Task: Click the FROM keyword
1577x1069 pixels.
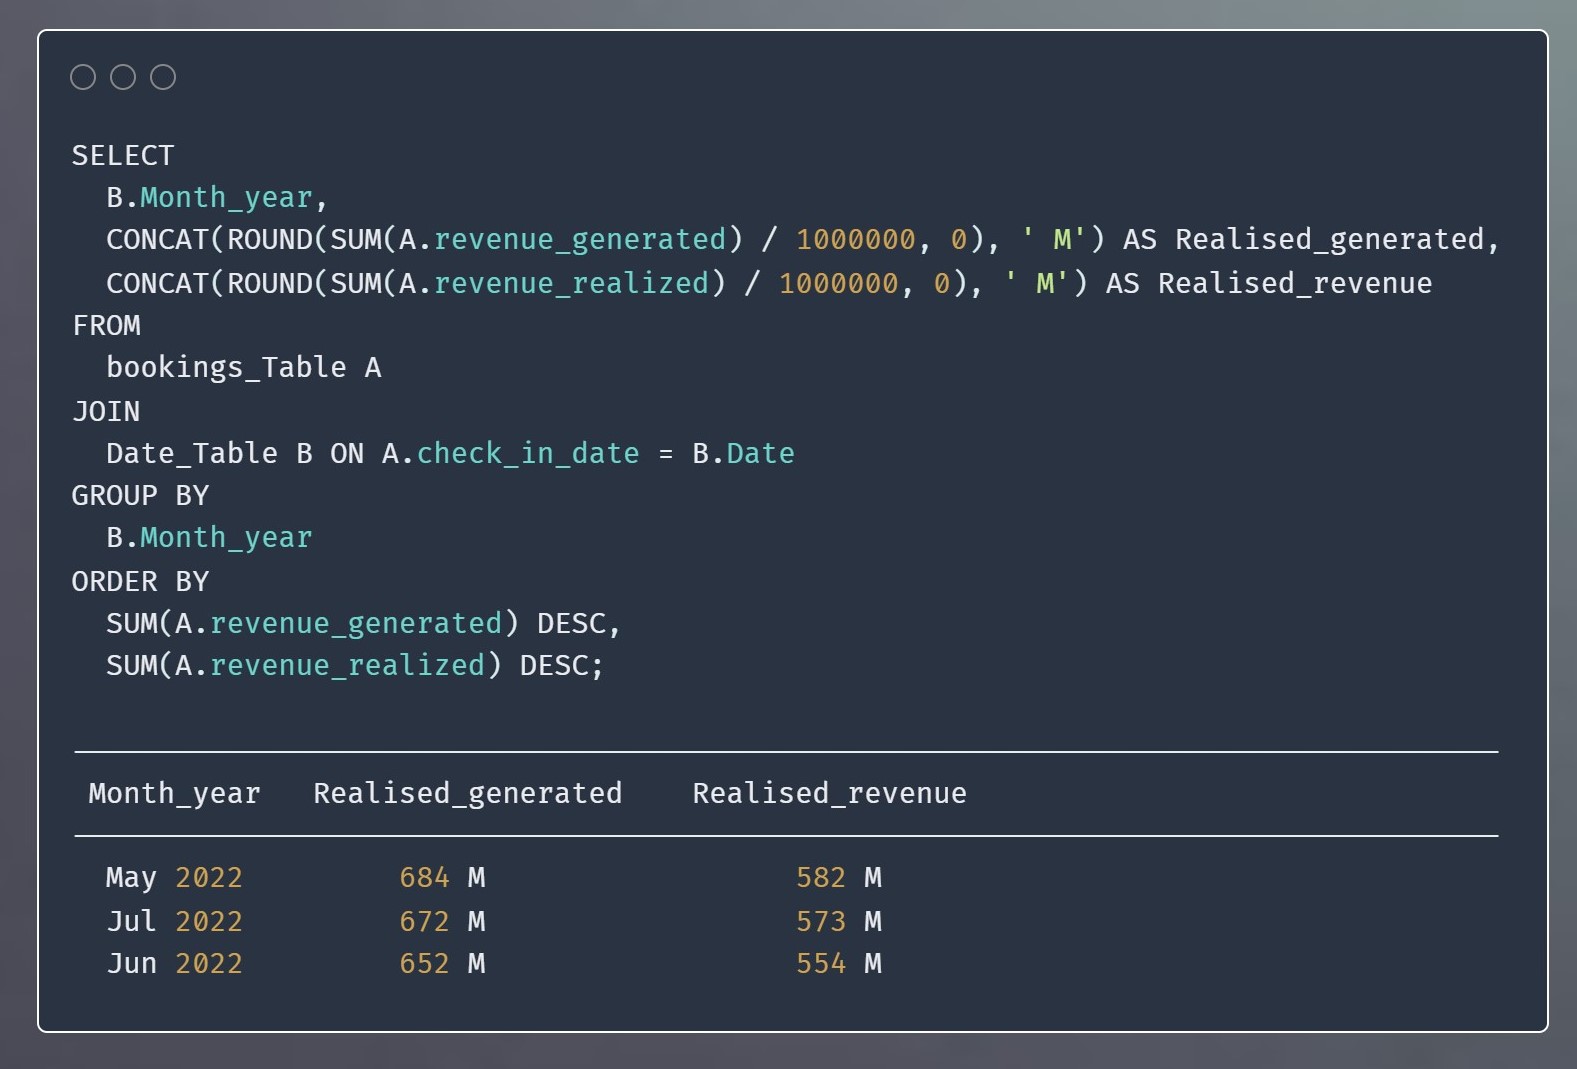Action: (106, 325)
